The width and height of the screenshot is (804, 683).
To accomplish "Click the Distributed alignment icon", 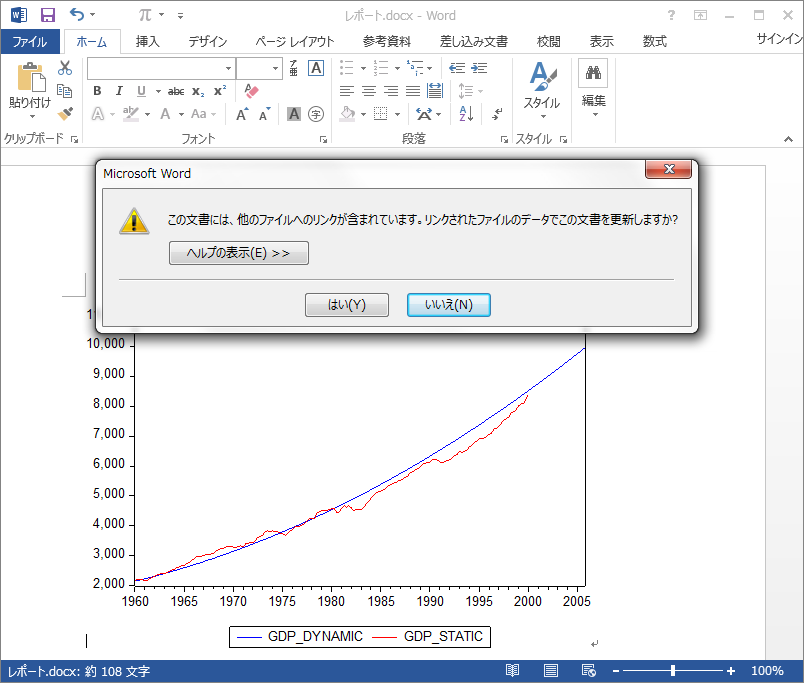I will tap(435, 91).
